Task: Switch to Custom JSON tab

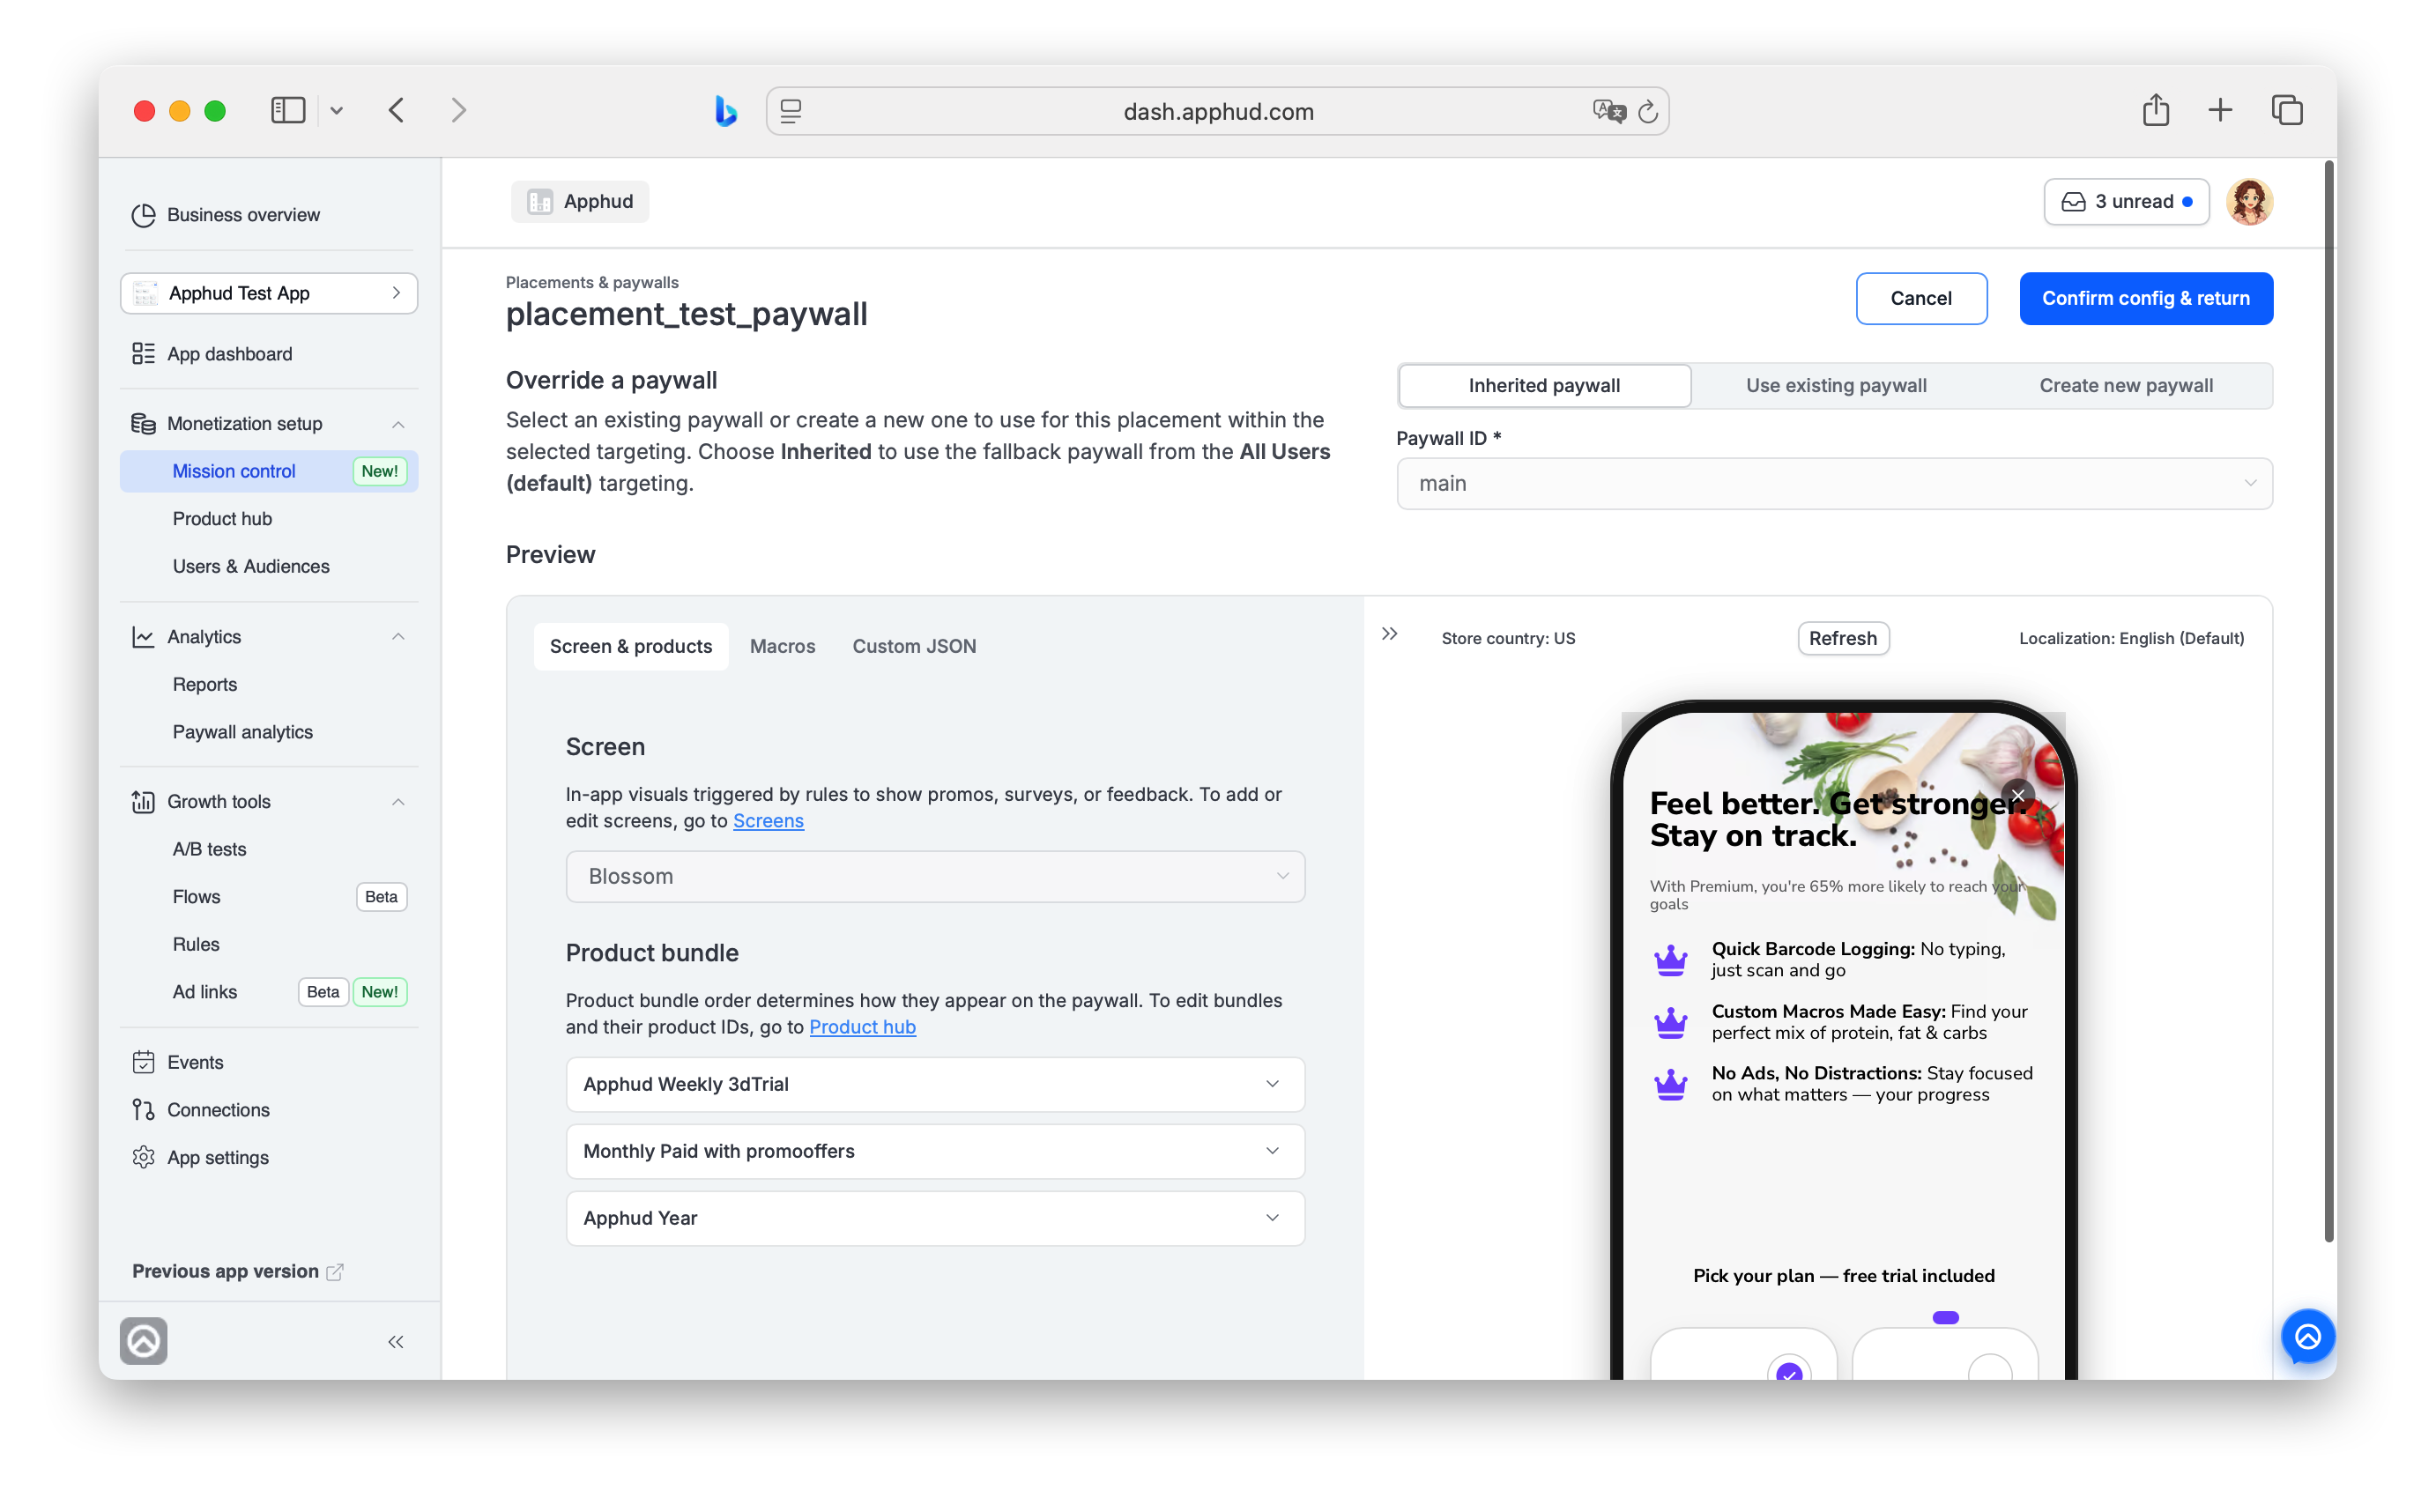Action: (x=914, y=647)
